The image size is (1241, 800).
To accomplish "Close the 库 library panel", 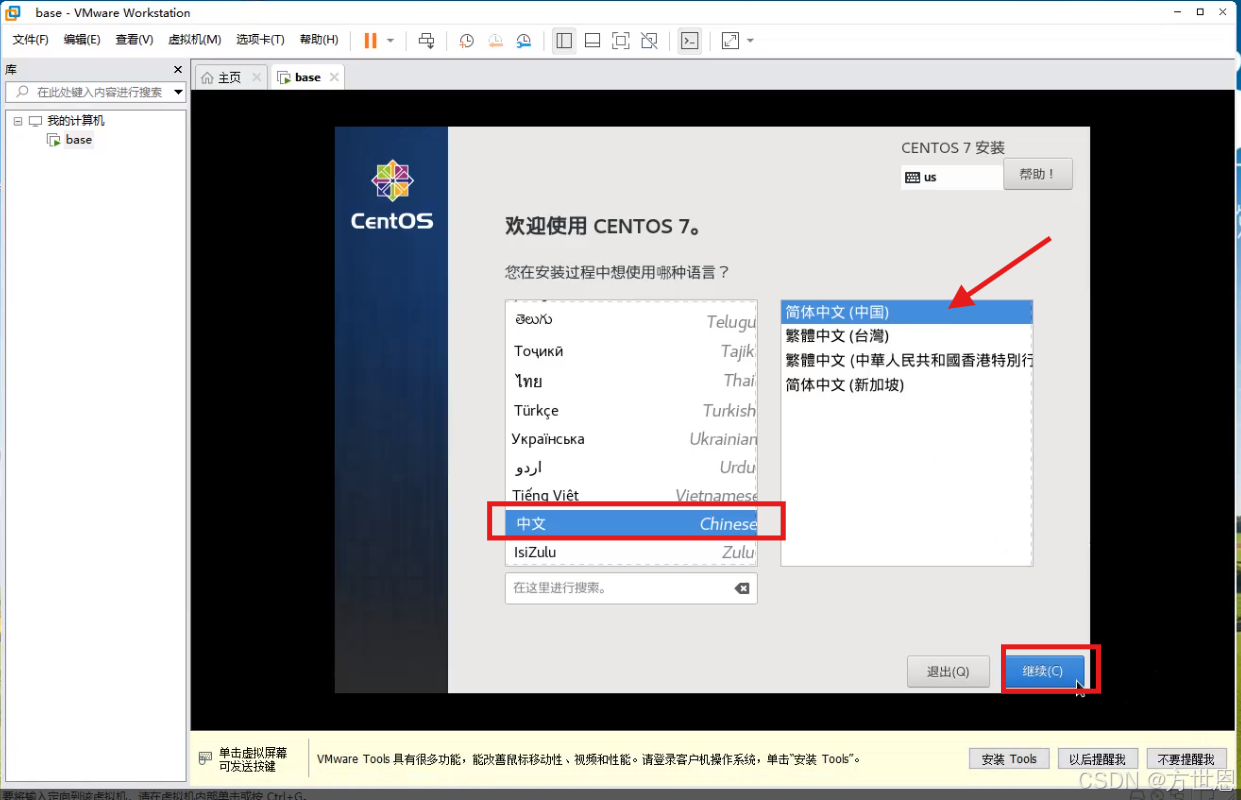I will click(178, 70).
